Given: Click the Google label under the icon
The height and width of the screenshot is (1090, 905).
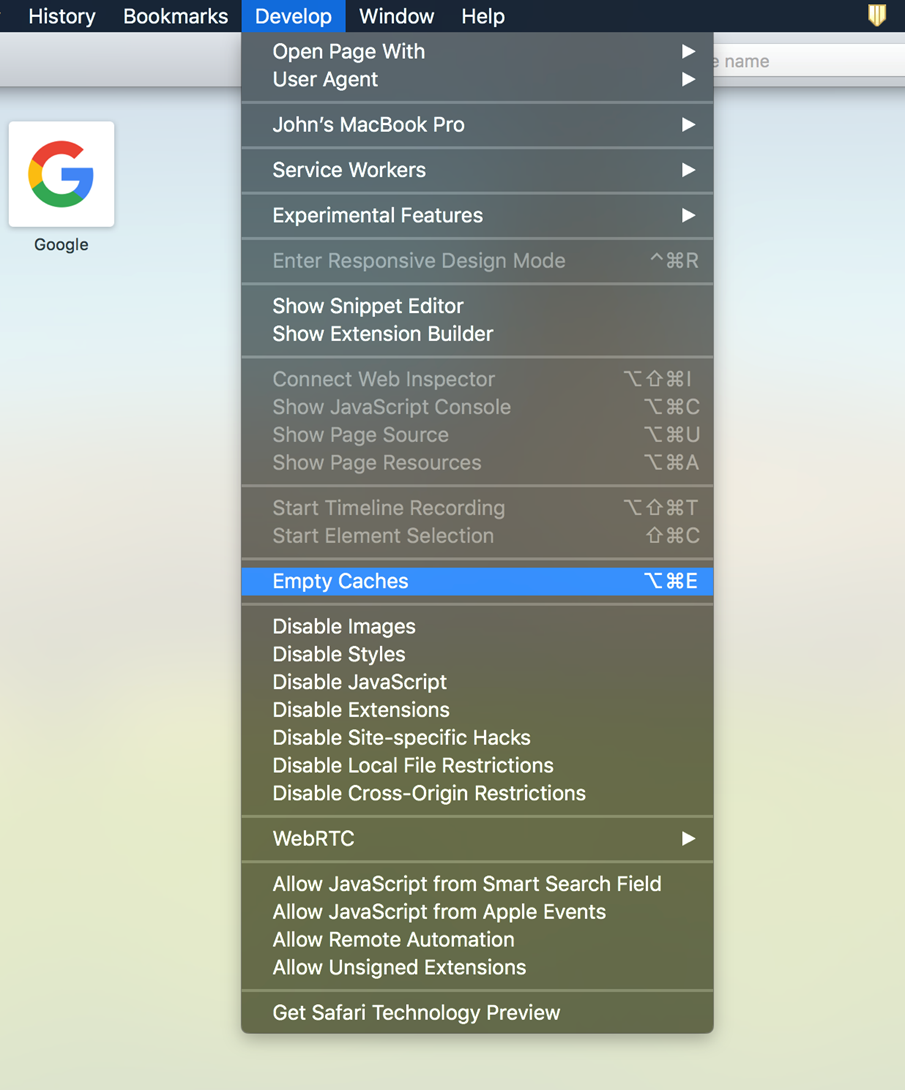Looking at the screenshot, I should click(61, 245).
